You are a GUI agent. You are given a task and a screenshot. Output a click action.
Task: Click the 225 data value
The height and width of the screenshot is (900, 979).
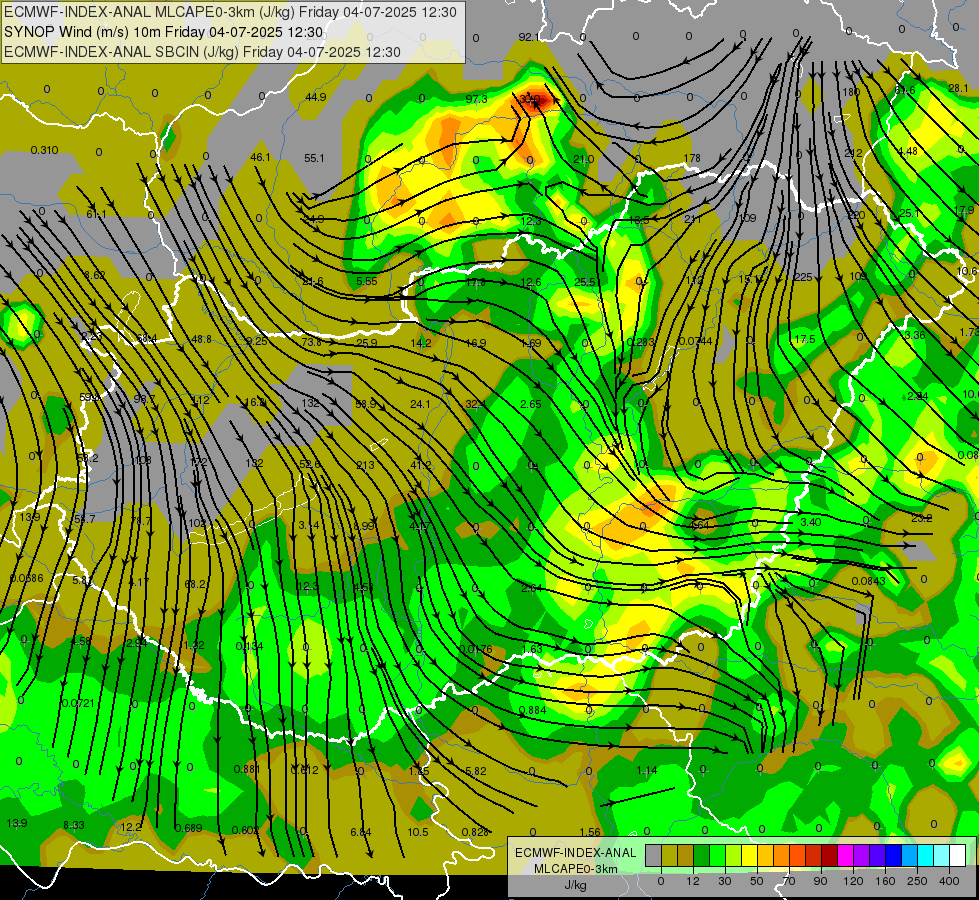(x=803, y=277)
